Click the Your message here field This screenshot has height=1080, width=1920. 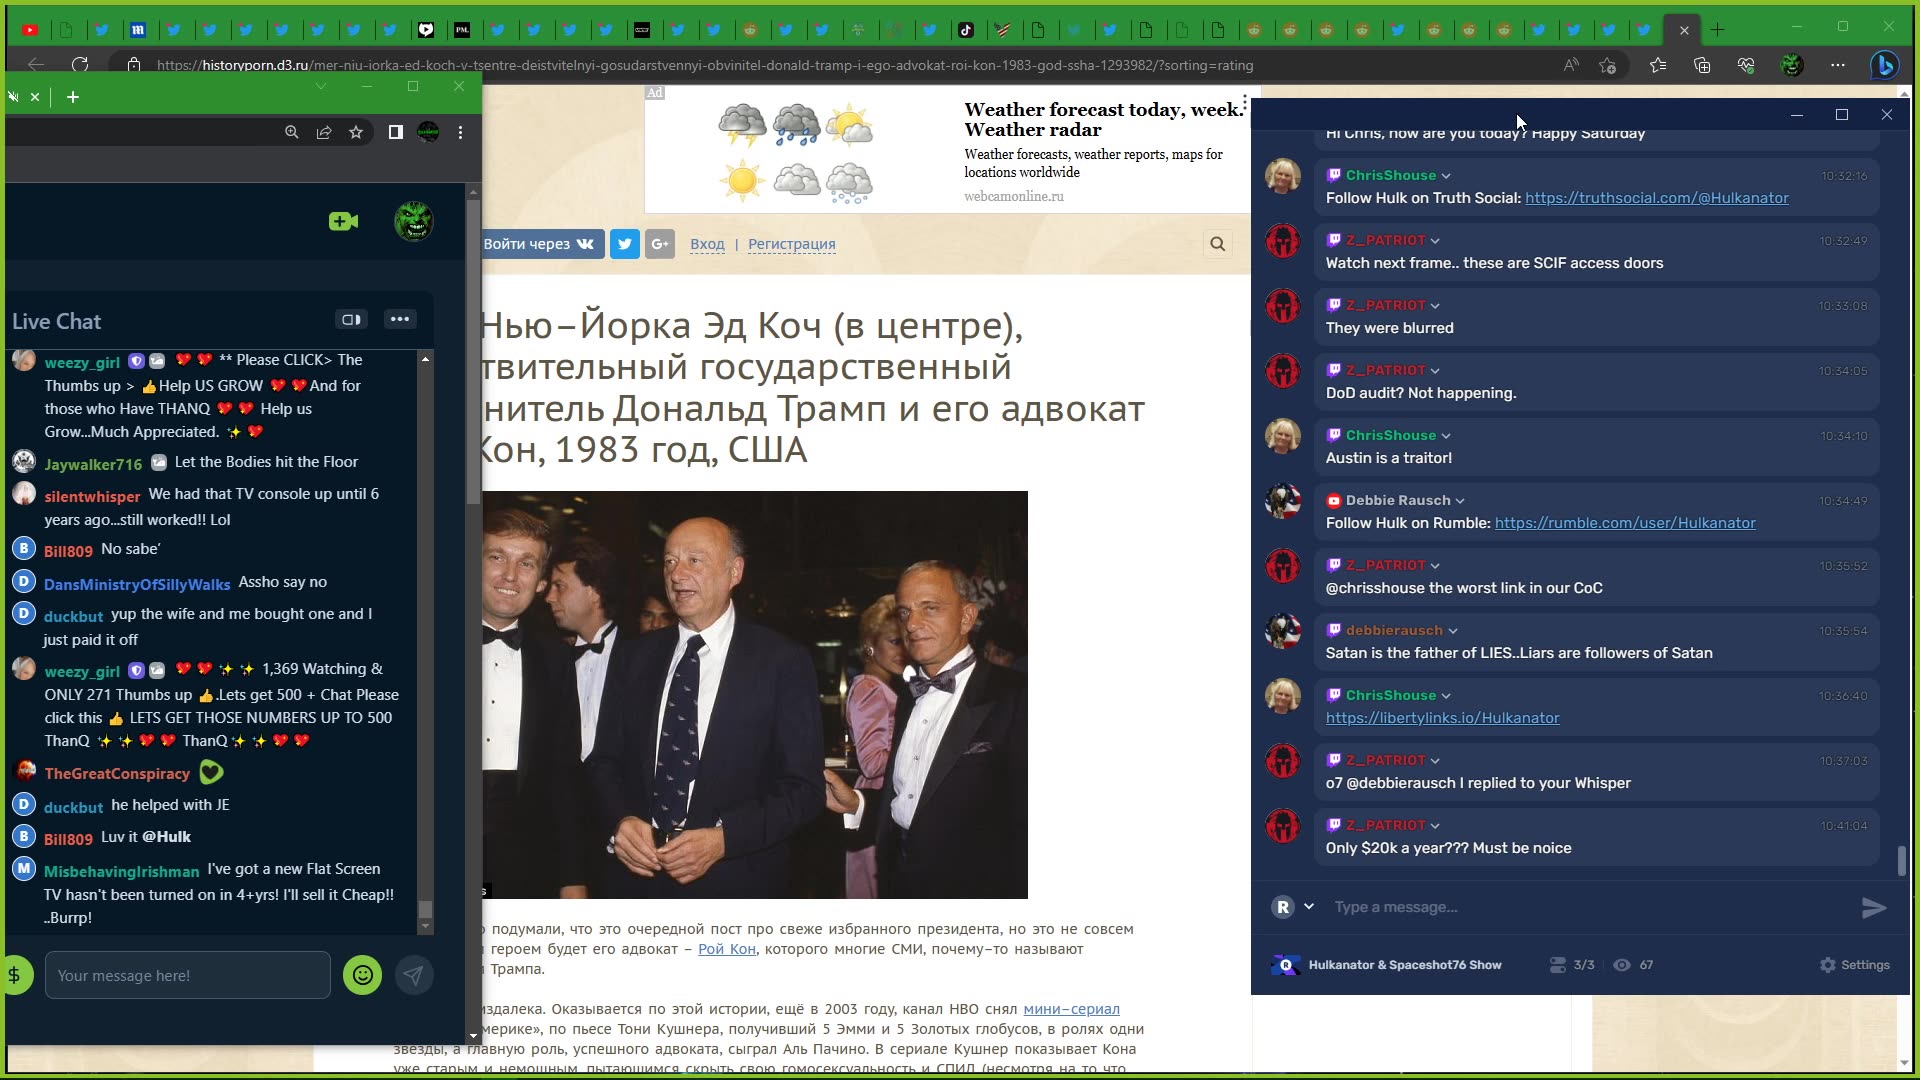click(188, 975)
